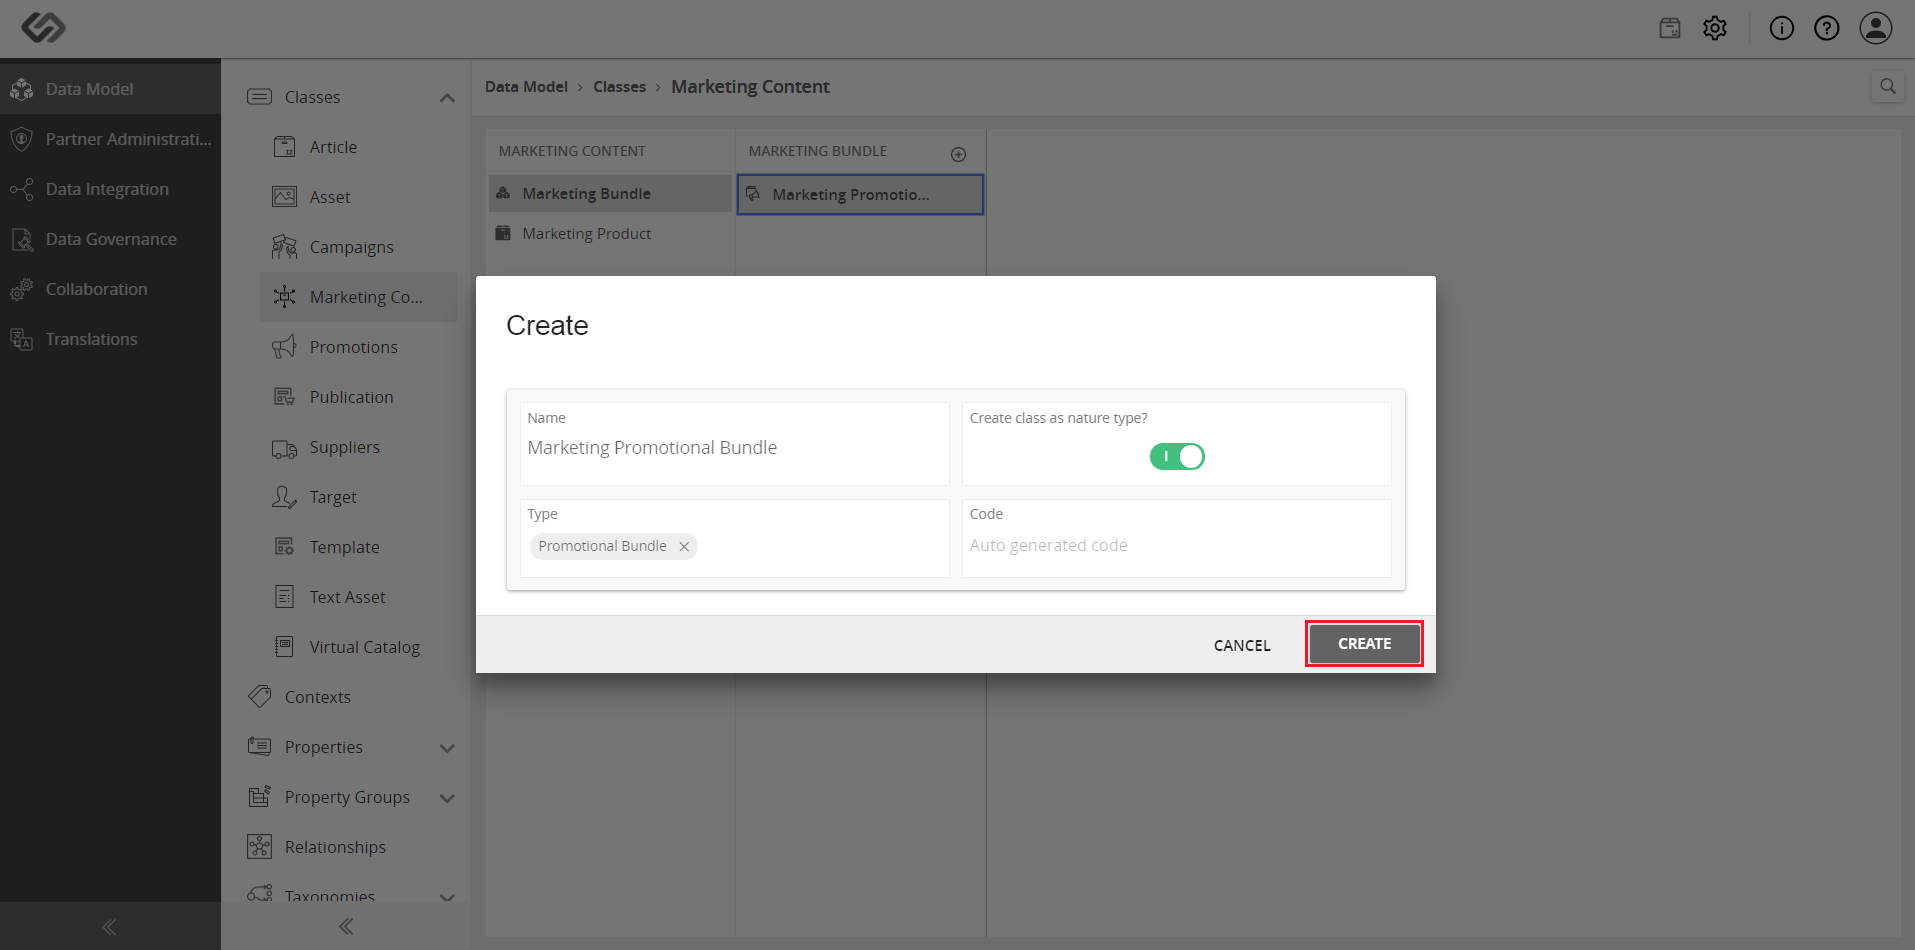Click the Suppliers truck icon
The height and width of the screenshot is (950, 1915).
pos(285,449)
